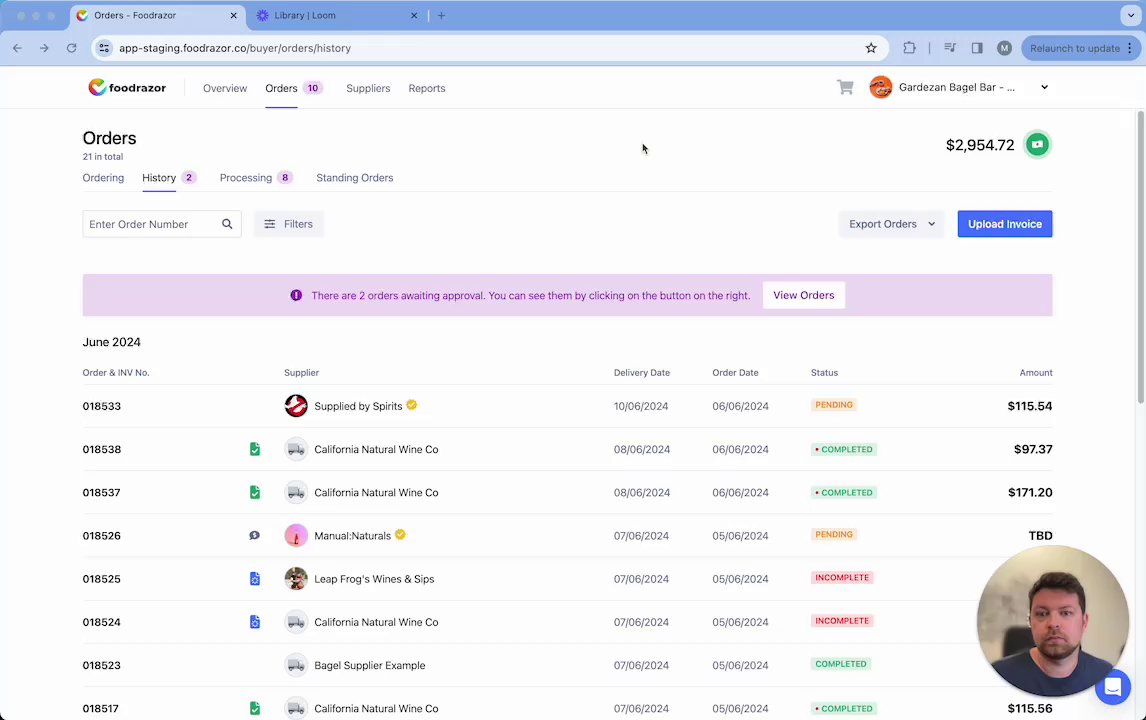View site information icon in address bar
Screen dimensions: 1146x720
[x=105, y=48]
